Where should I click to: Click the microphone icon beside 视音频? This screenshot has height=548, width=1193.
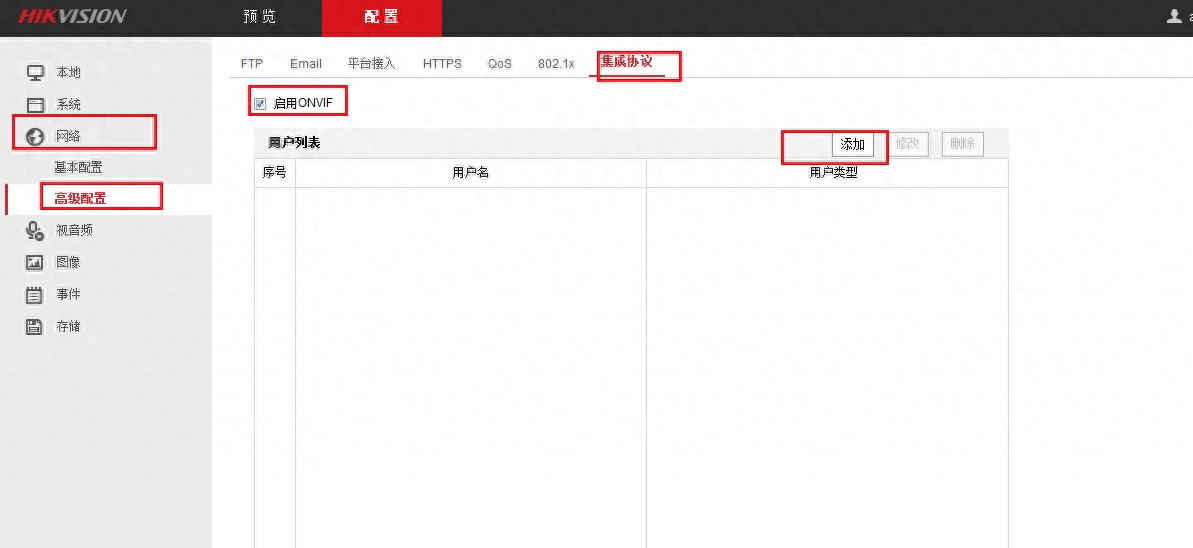coord(35,231)
